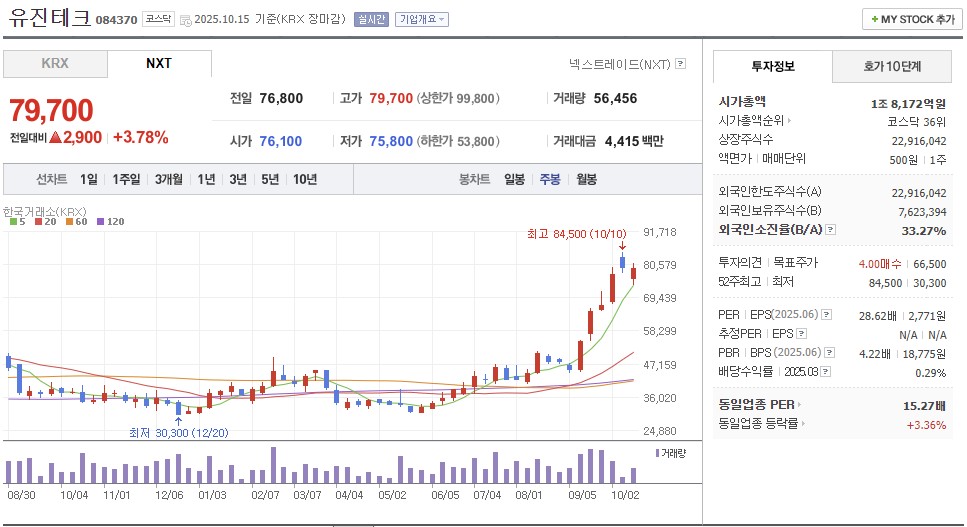Click the 10/02 date label on the chart axis

(x=625, y=495)
